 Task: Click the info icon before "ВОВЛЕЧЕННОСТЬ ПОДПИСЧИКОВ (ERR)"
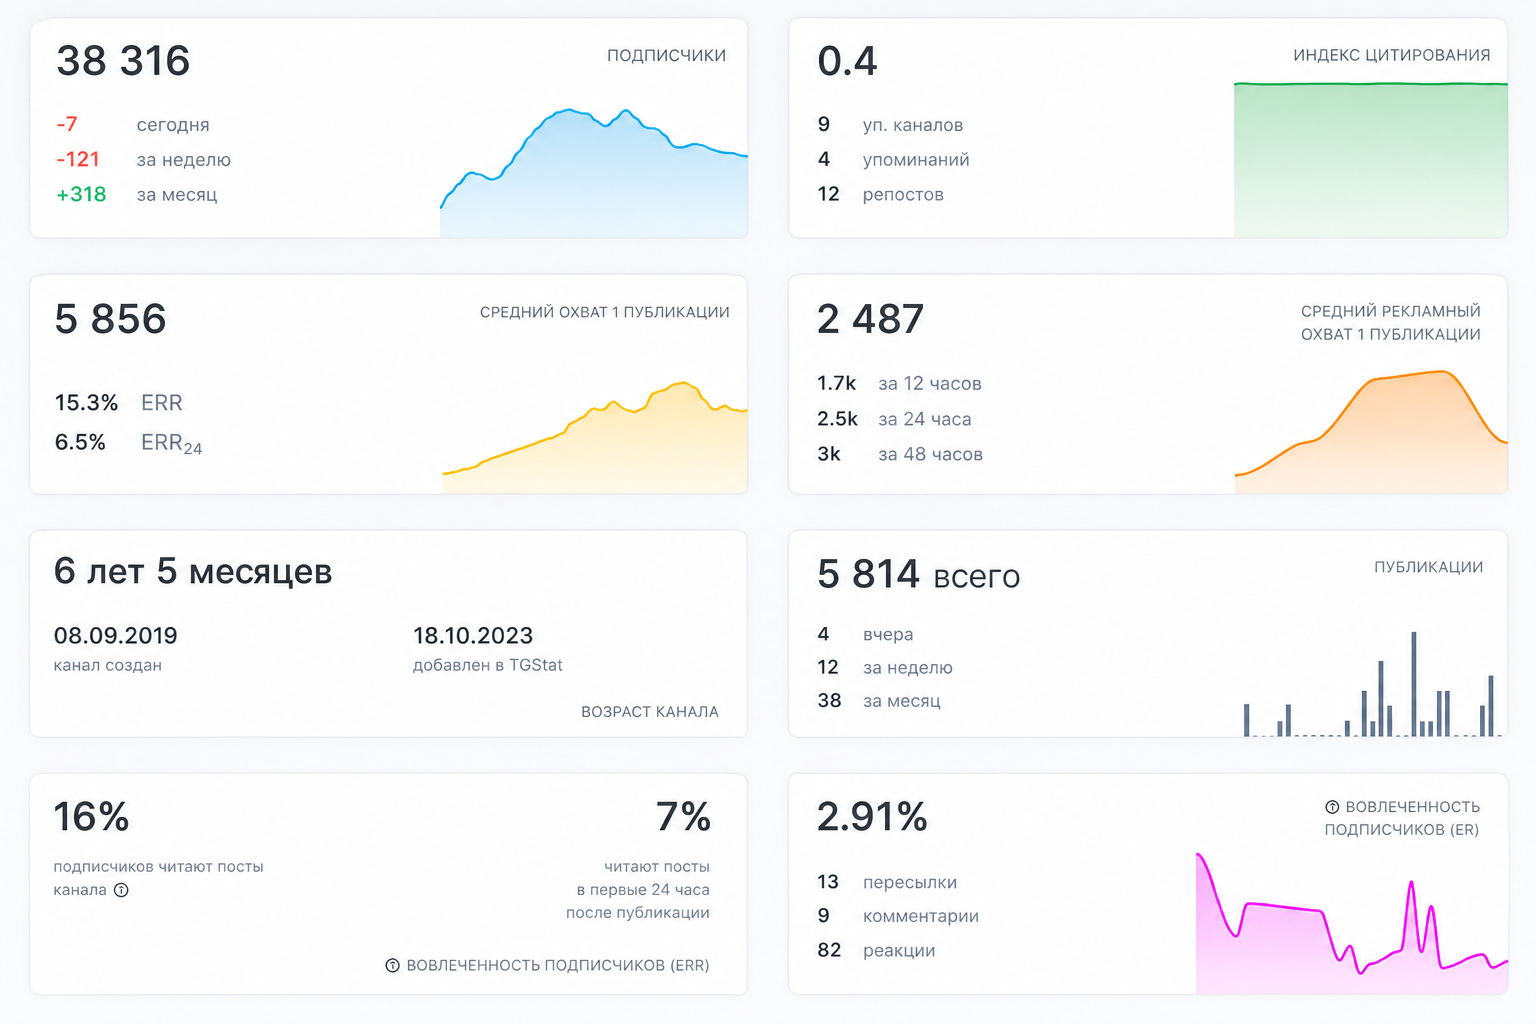point(393,965)
